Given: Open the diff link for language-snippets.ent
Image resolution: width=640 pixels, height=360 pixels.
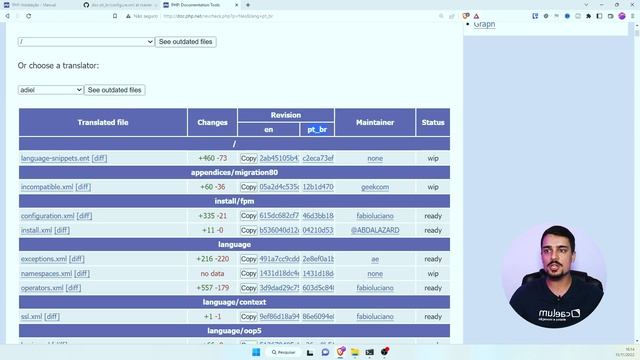Looking at the screenshot, I should pos(99,158).
